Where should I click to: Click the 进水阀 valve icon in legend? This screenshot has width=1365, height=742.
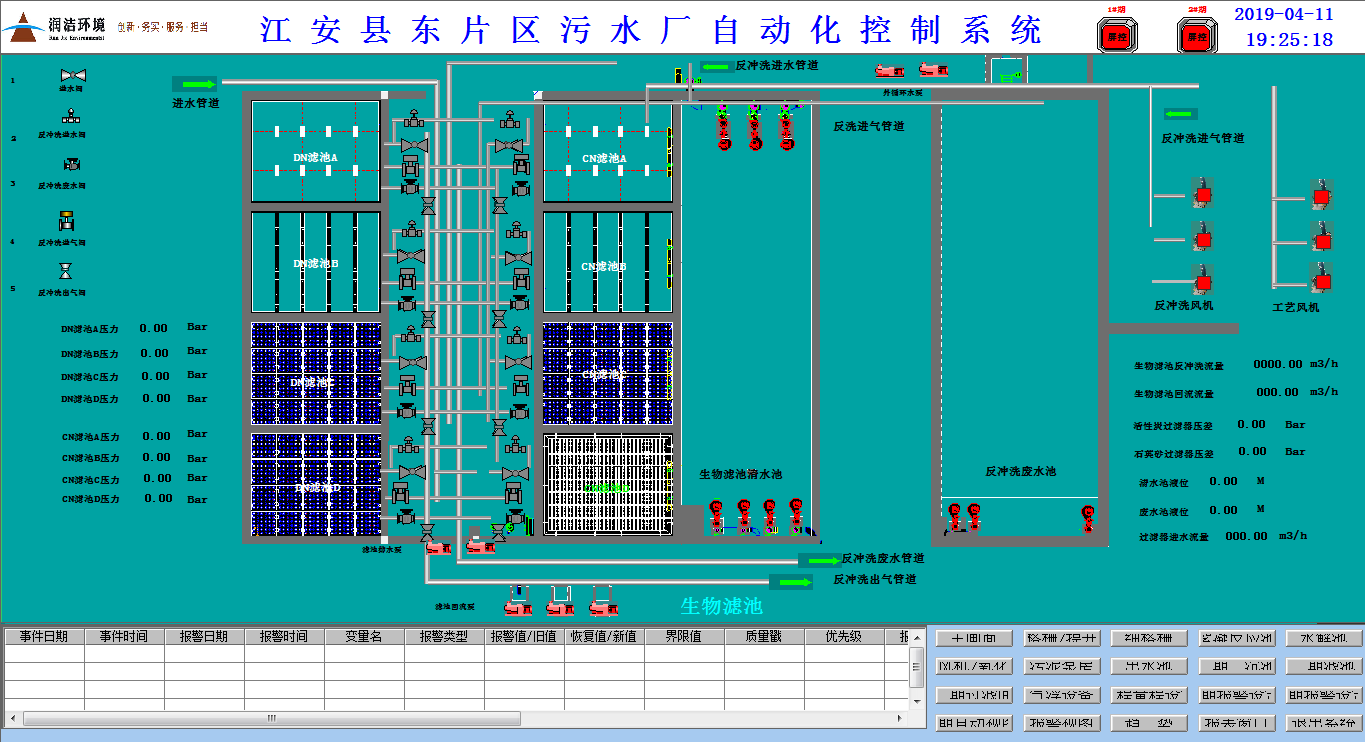click(72, 76)
